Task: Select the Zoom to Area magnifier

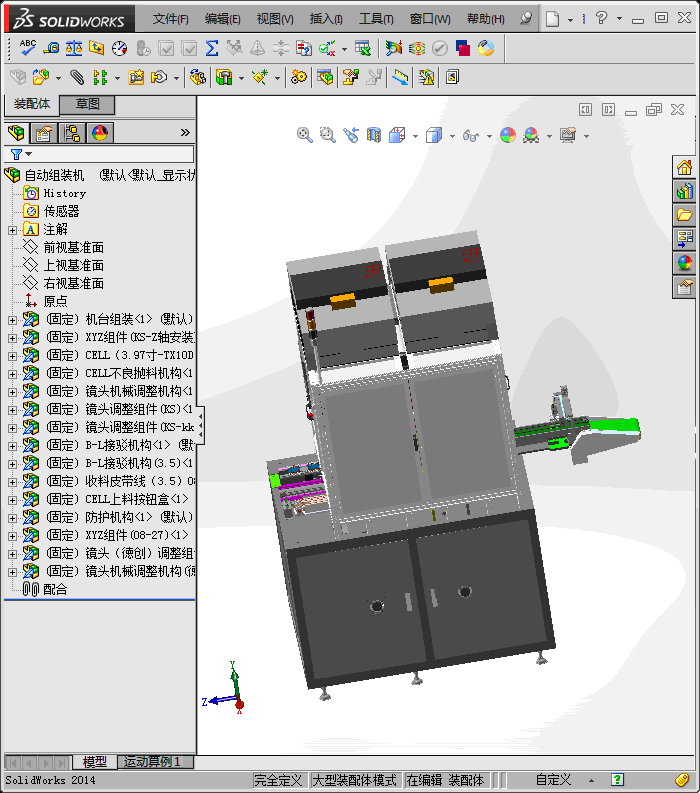Action: [328, 135]
